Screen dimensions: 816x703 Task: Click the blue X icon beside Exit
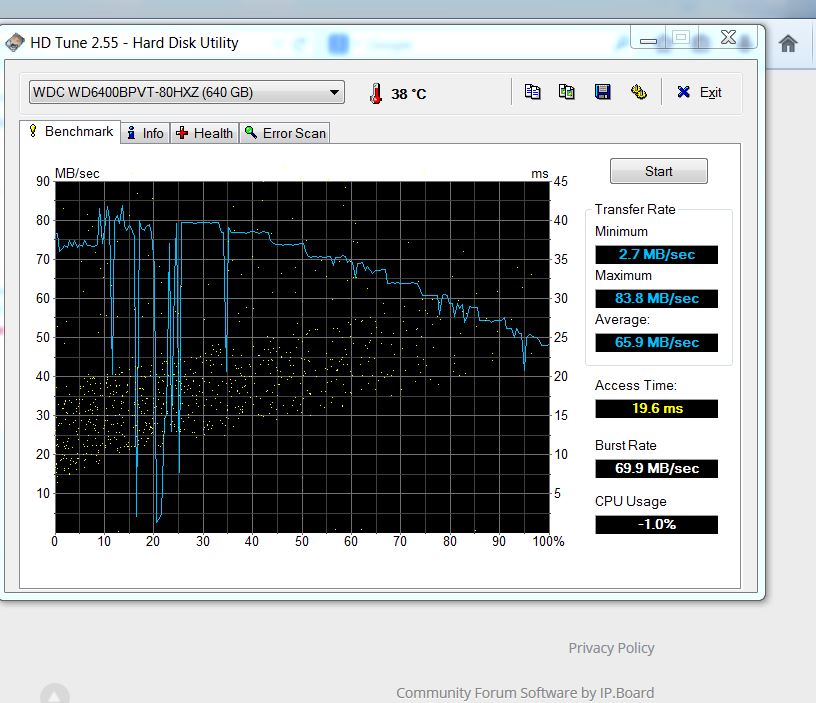pos(684,92)
